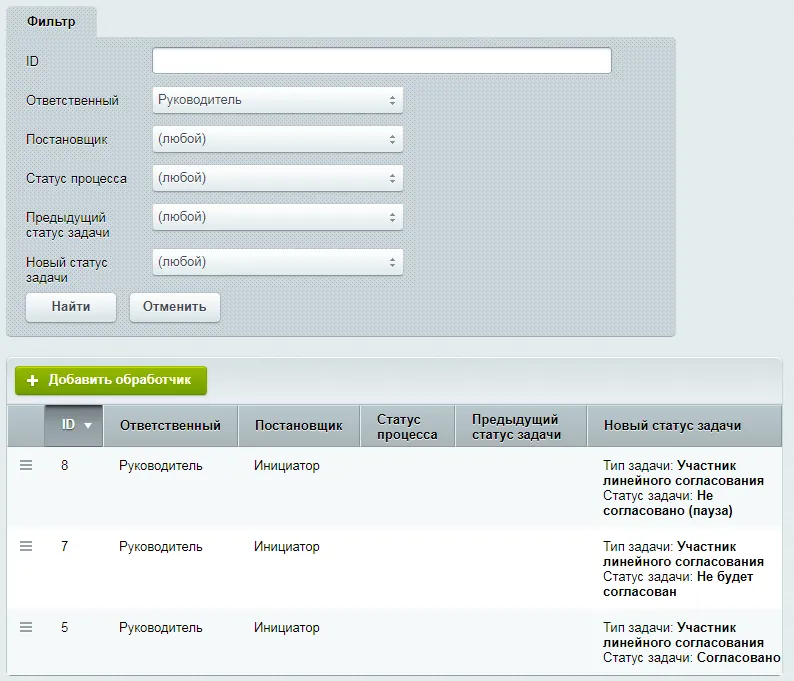The image size is (794, 681).
Task: Click Предыдущий статус задачи column header
Action: [x=516, y=426]
